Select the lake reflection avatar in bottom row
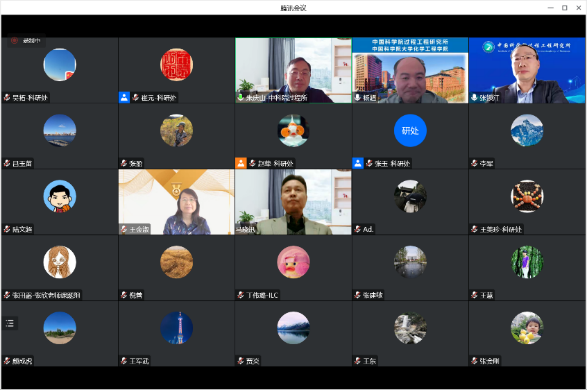This screenshot has height=390, width=587. (294, 328)
